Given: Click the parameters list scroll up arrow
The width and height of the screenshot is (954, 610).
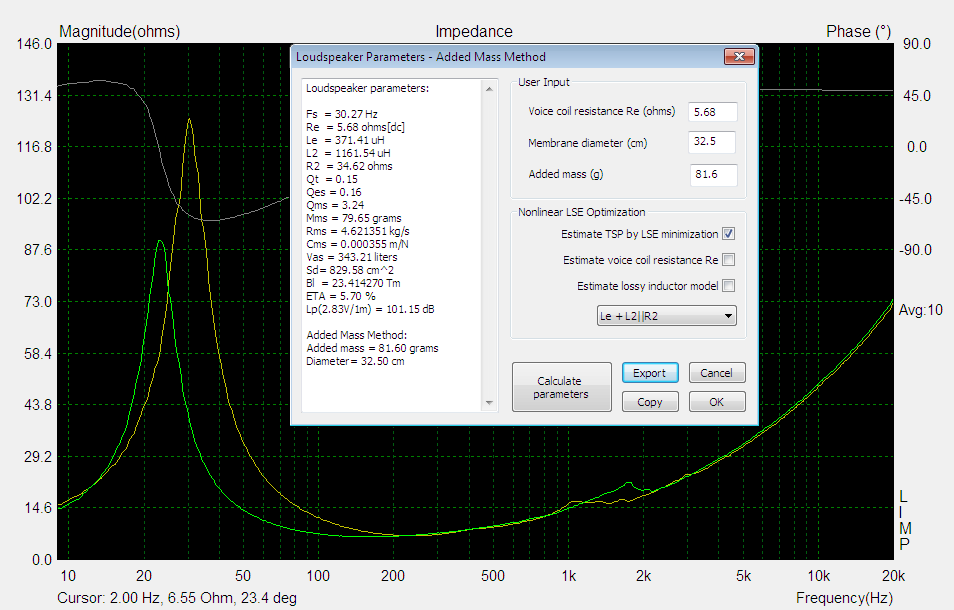Looking at the screenshot, I should (x=489, y=89).
